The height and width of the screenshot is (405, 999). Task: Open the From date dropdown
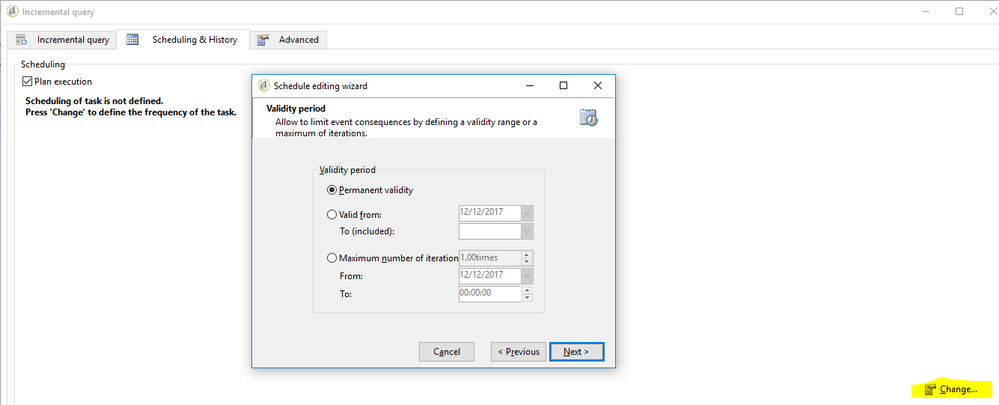pyautogui.click(x=527, y=276)
